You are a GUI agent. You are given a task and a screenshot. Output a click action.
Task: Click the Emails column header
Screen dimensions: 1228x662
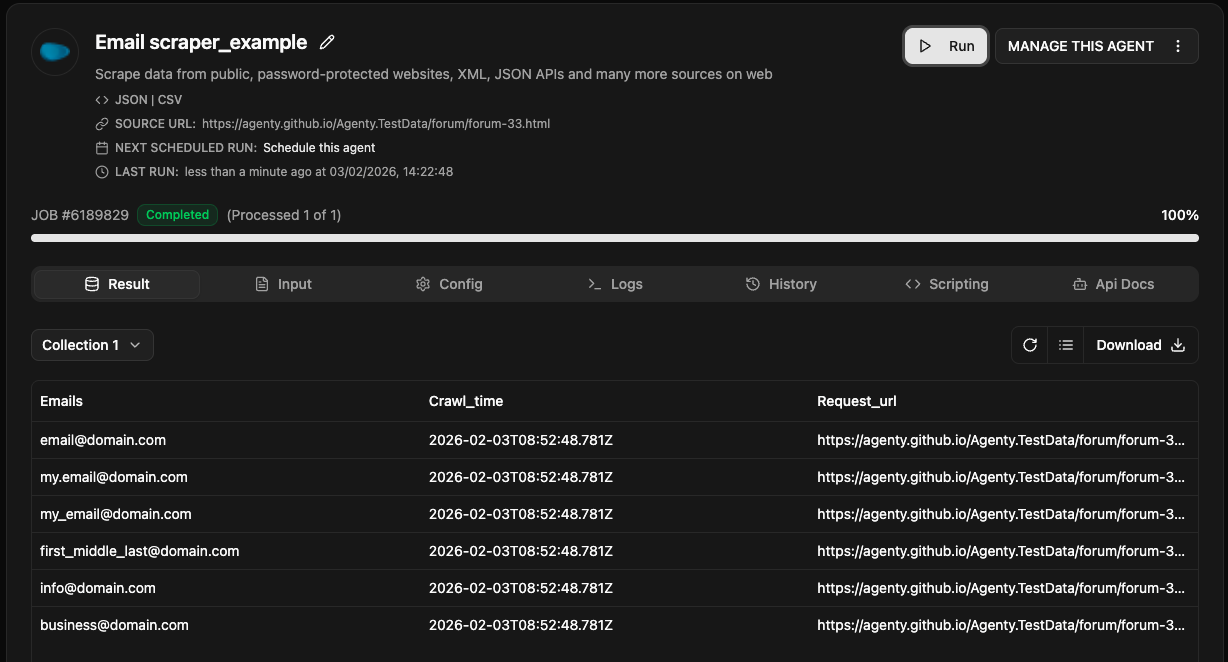pyautogui.click(x=62, y=401)
